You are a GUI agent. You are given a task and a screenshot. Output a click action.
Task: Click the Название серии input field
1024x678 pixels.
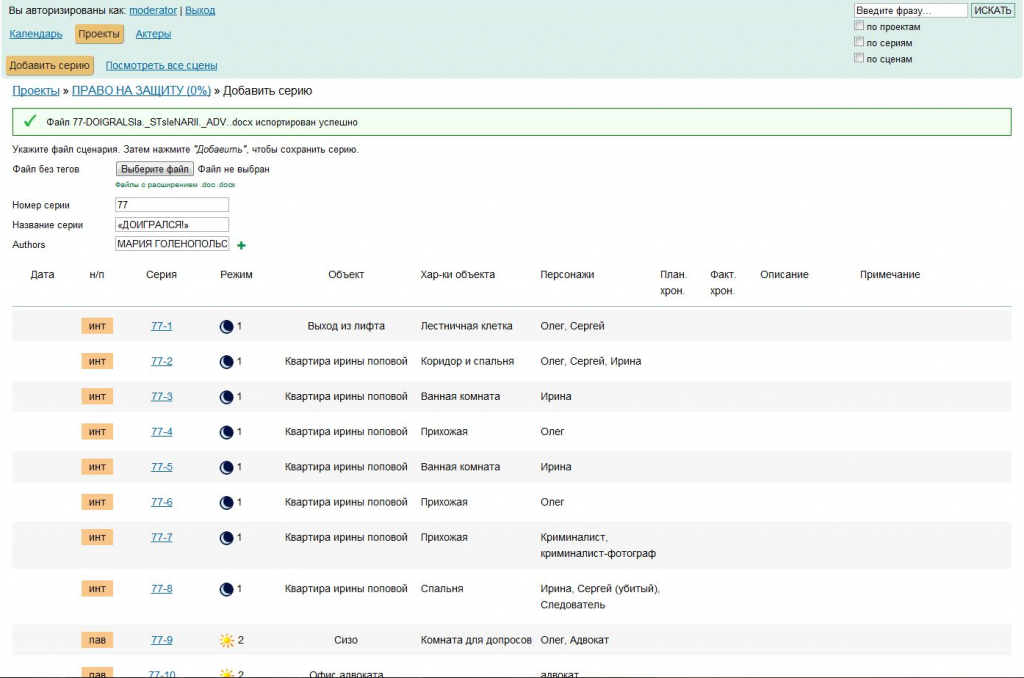[x=172, y=225]
